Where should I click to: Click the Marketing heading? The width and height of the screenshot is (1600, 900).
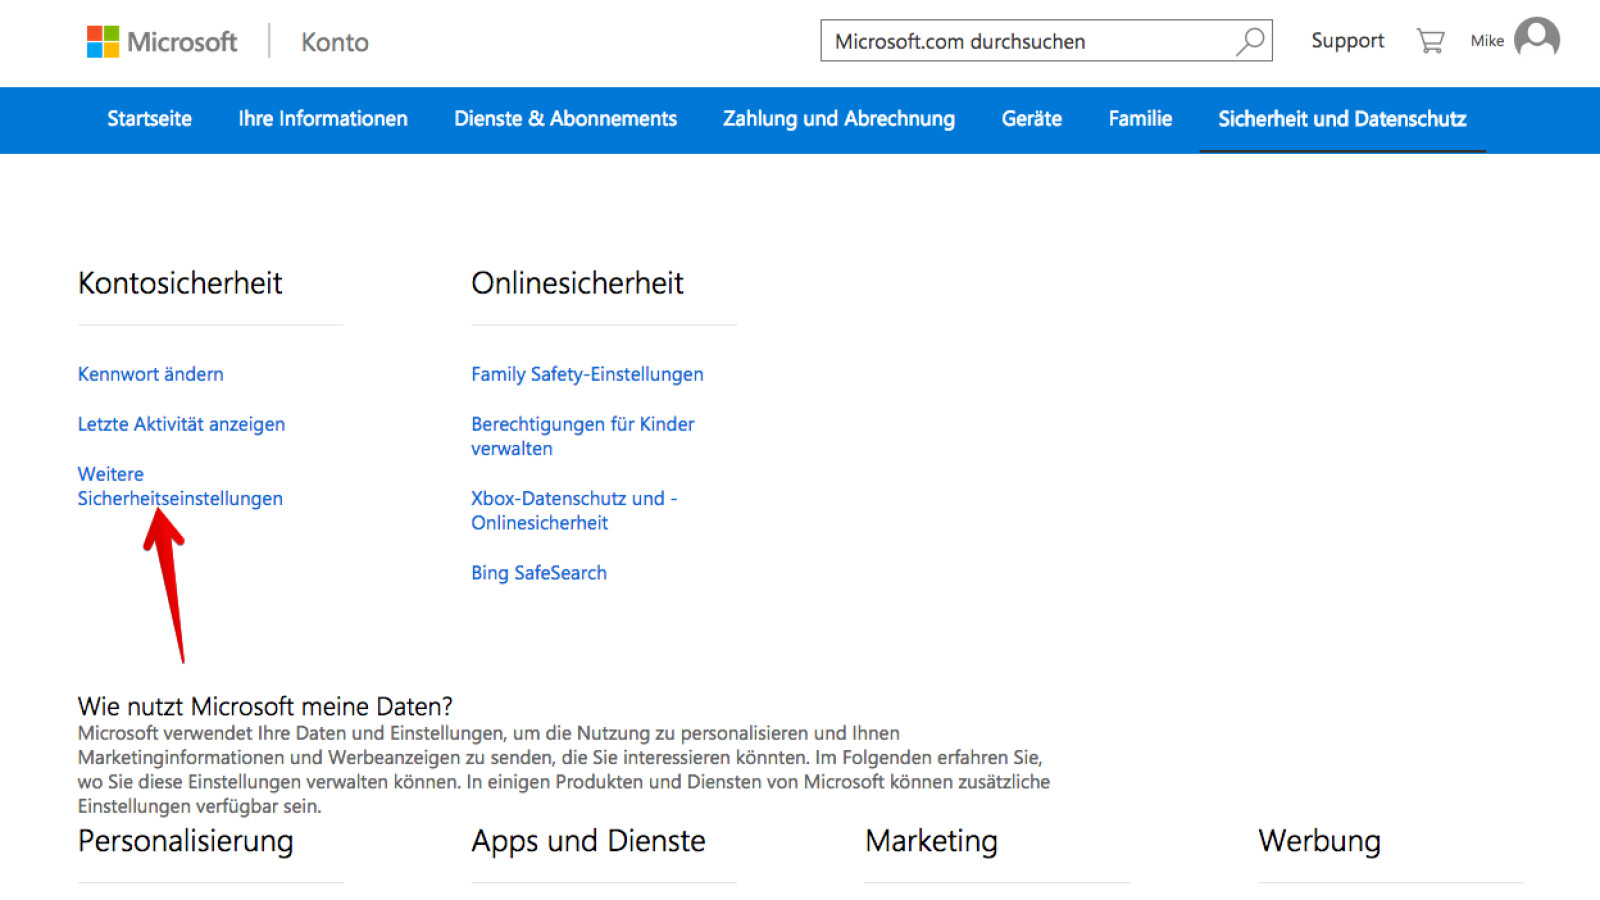[x=931, y=841]
